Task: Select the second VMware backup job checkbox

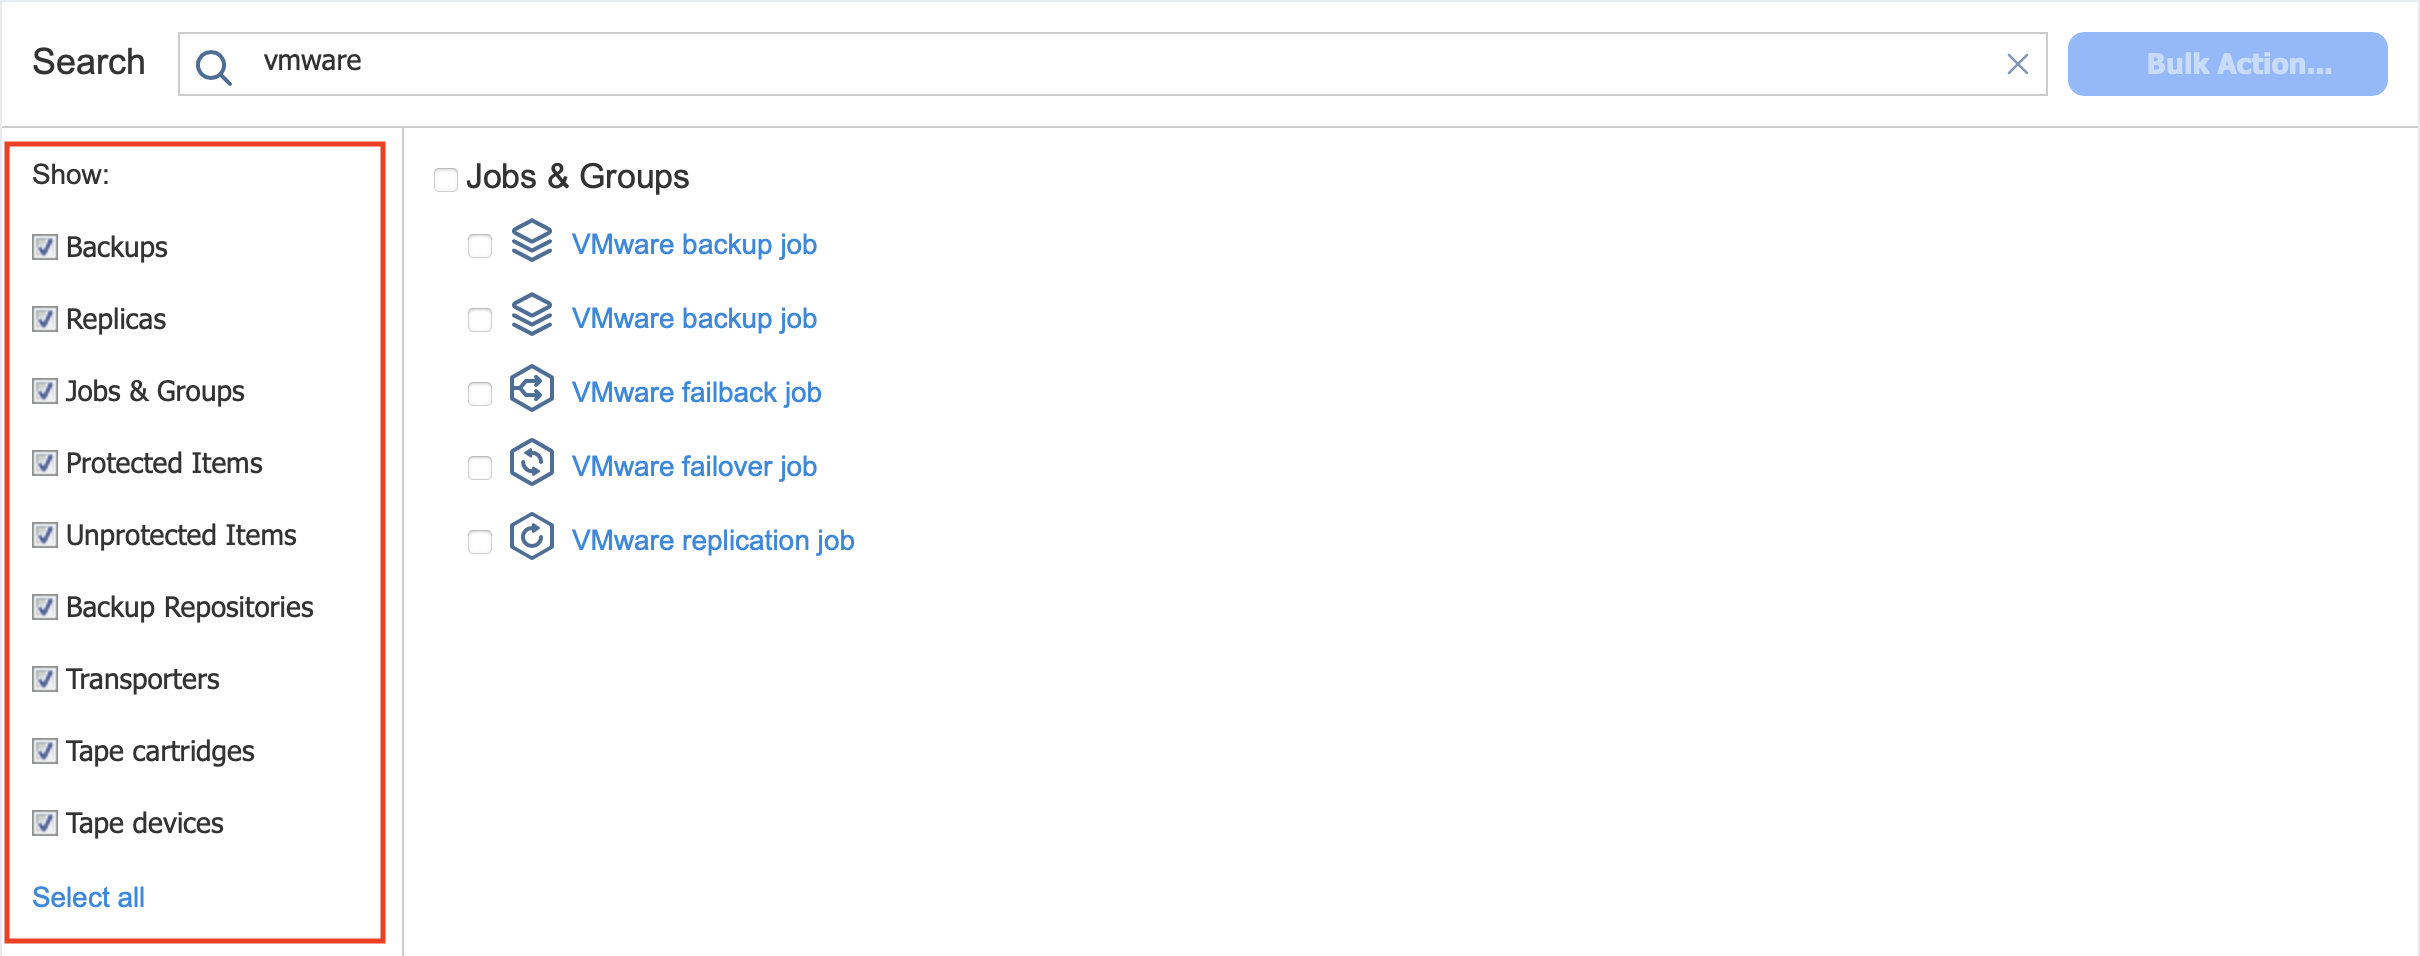Action: tap(480, 320)
